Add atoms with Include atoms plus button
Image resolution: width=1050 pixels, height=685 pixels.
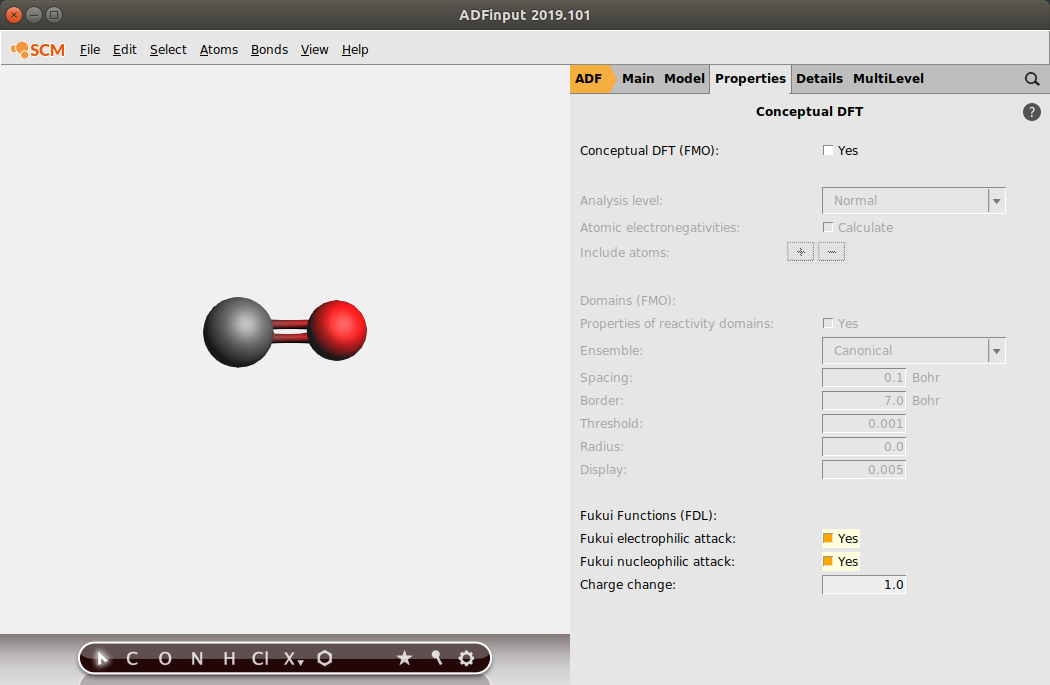pos(800,252)
